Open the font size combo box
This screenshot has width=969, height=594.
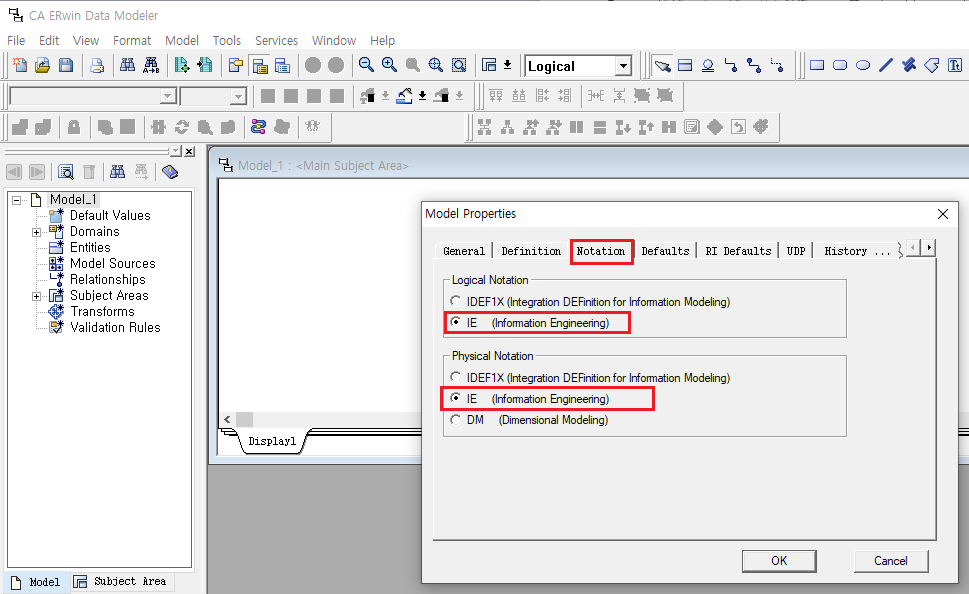click(213, 96)
